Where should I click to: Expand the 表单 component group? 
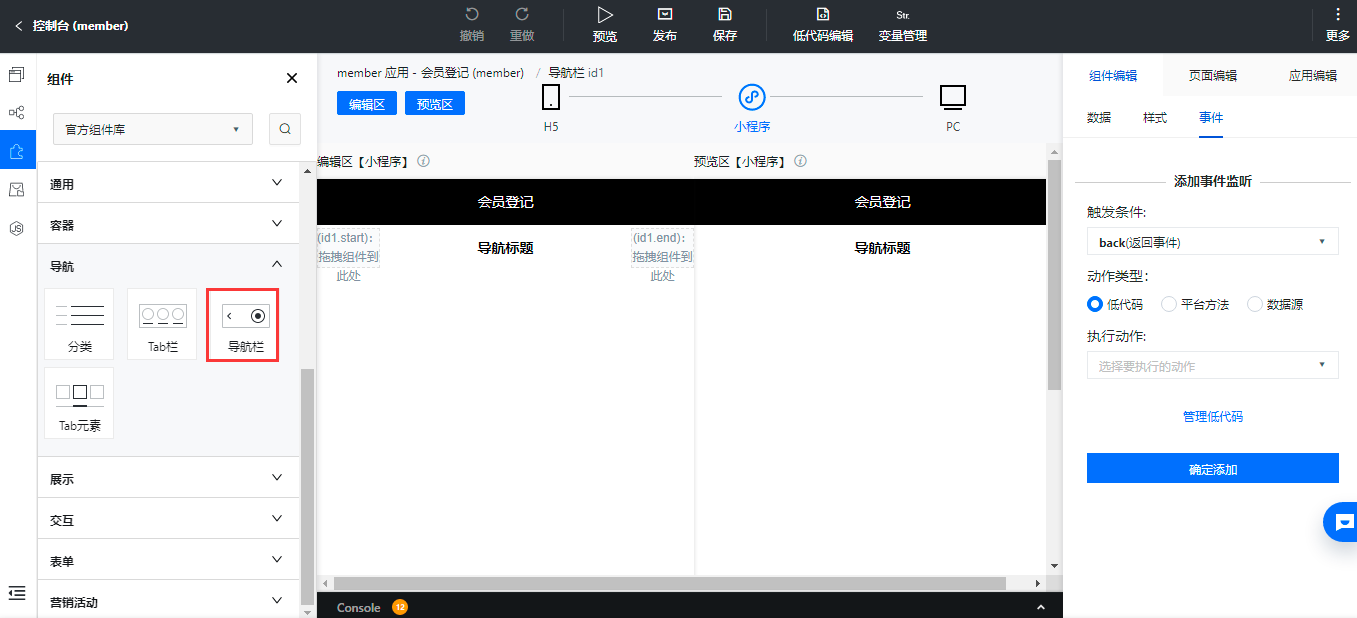coord(168,560)
